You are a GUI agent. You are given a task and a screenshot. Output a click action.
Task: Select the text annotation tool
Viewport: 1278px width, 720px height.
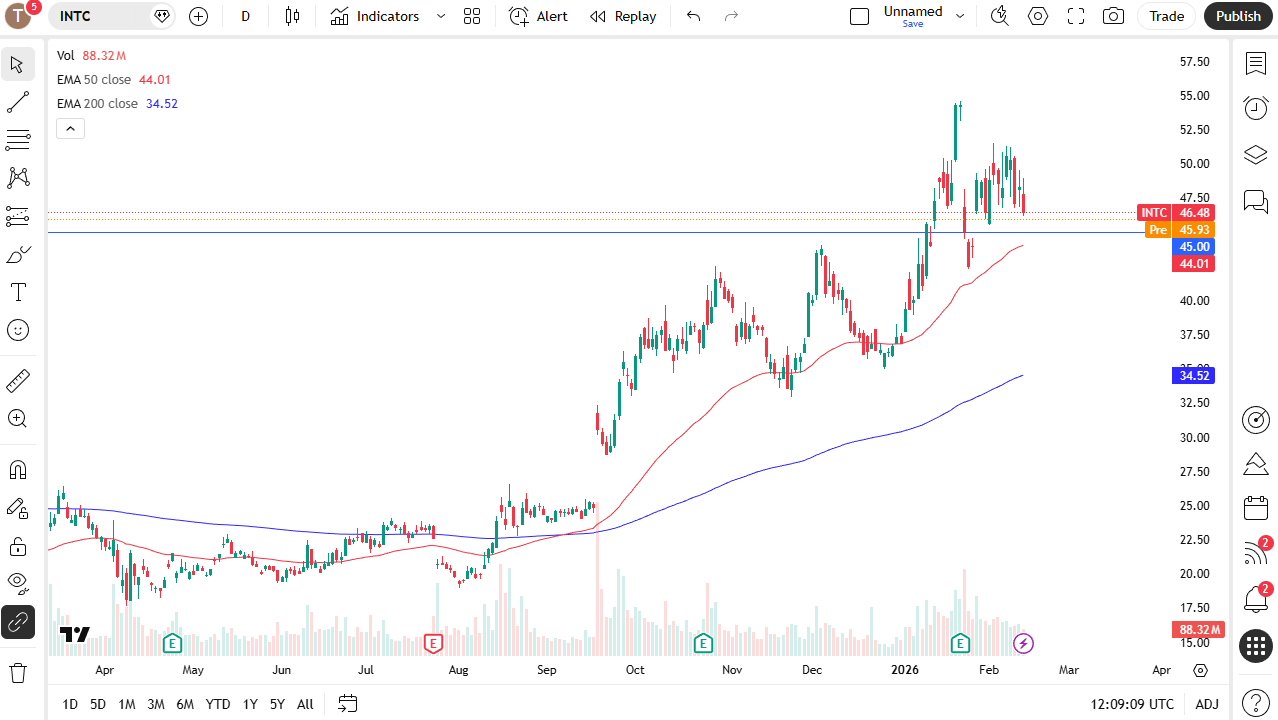(x=17, y=292)
